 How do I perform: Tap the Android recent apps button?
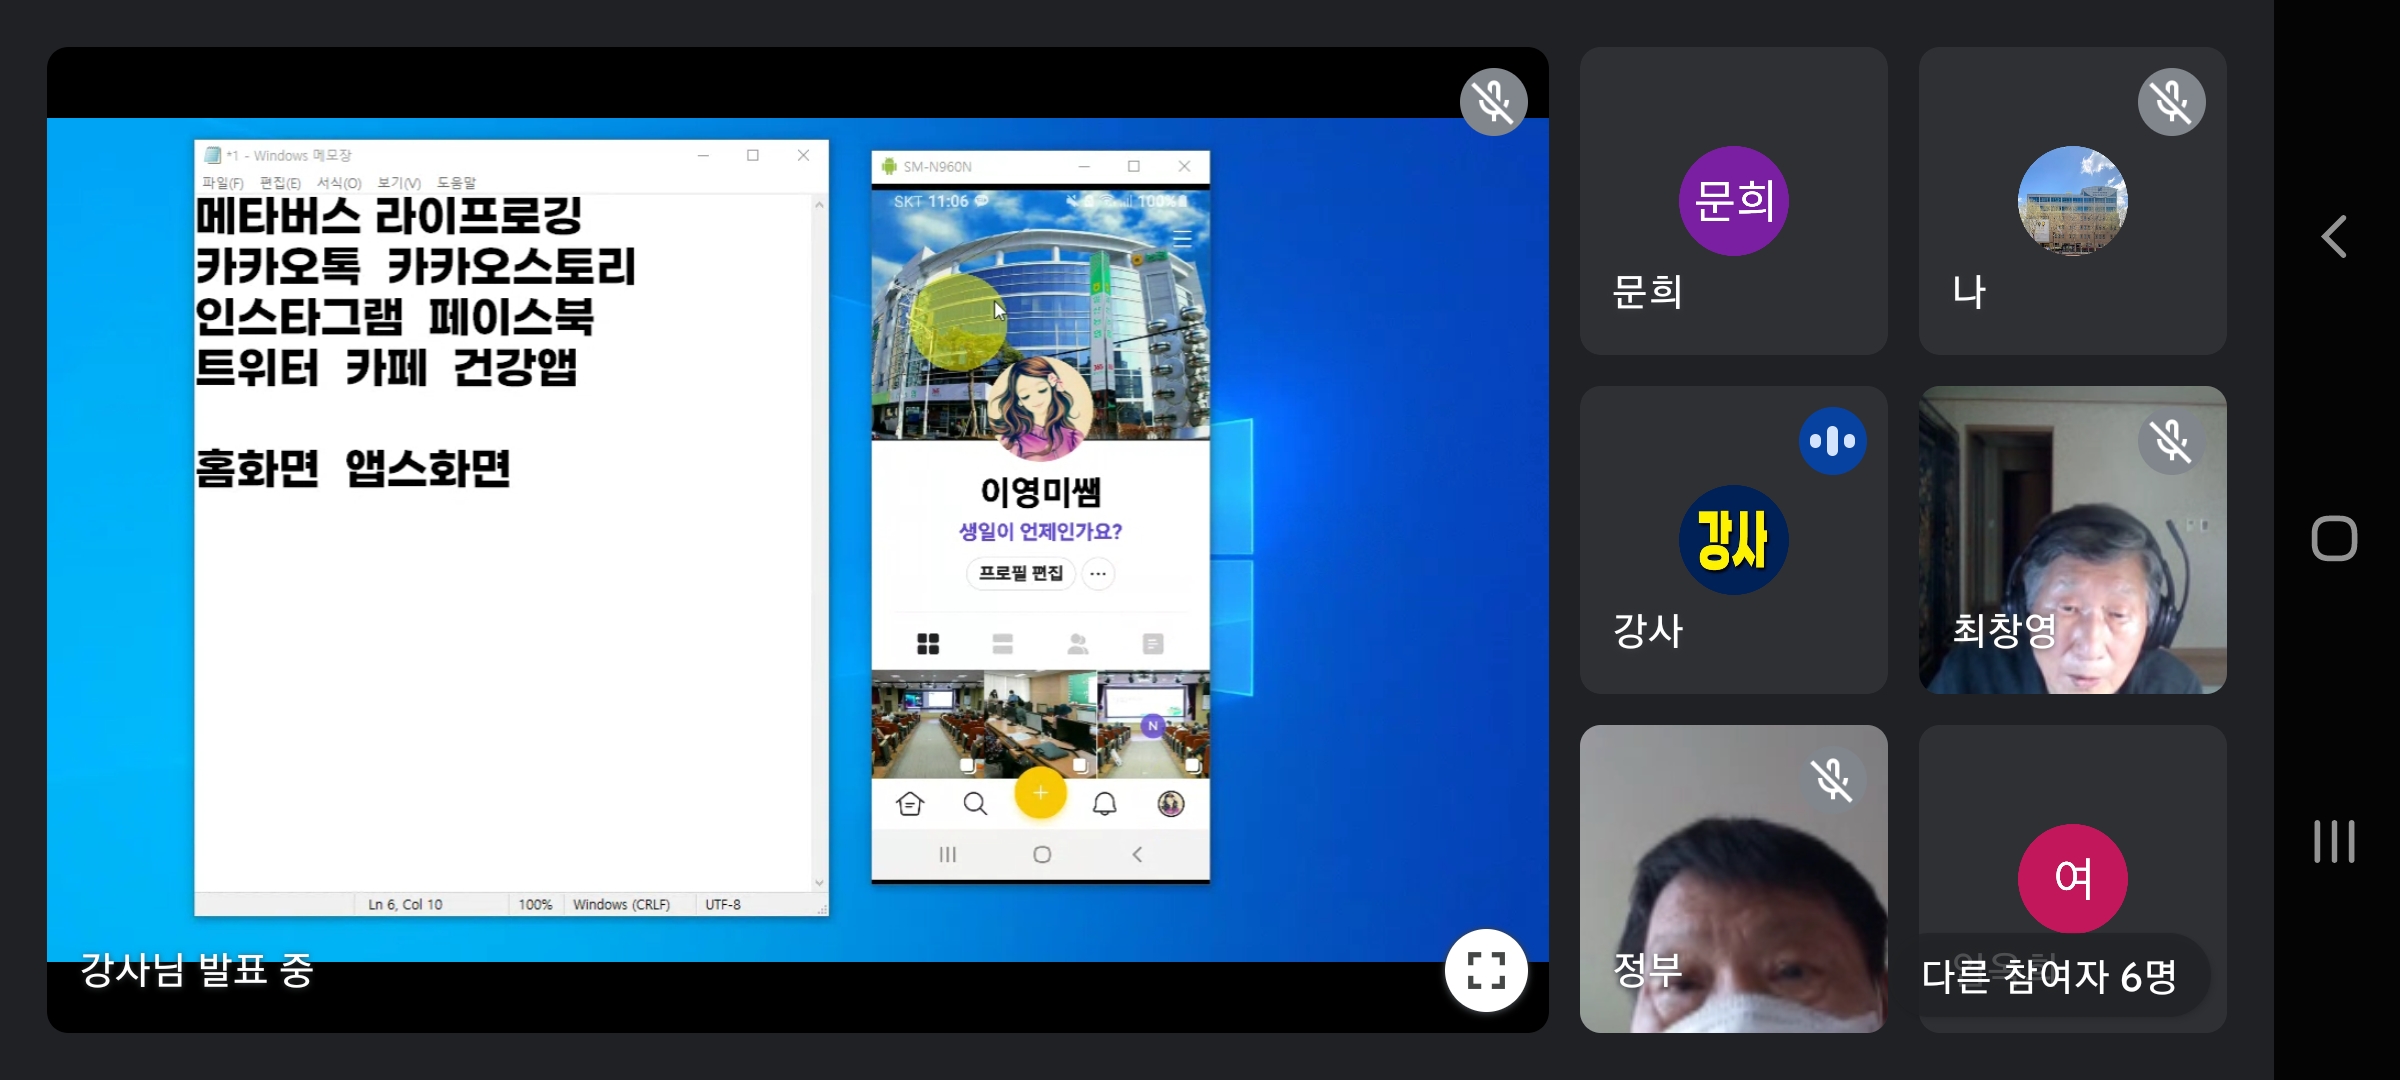2334,841
